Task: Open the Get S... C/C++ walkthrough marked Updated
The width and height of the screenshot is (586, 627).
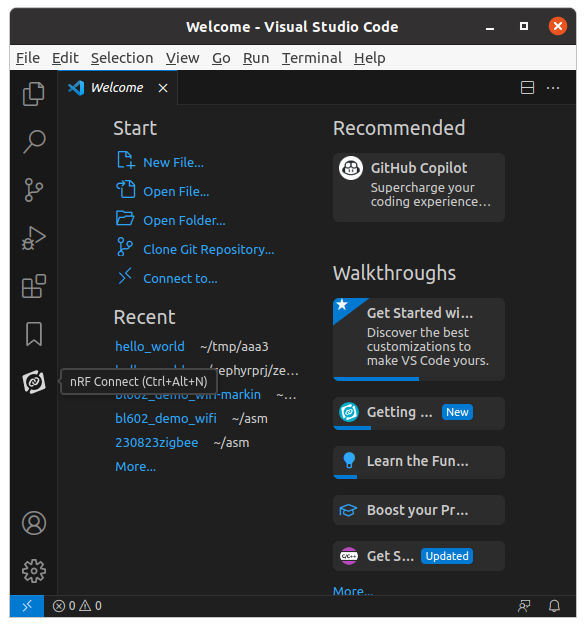Action: (419, 556)
